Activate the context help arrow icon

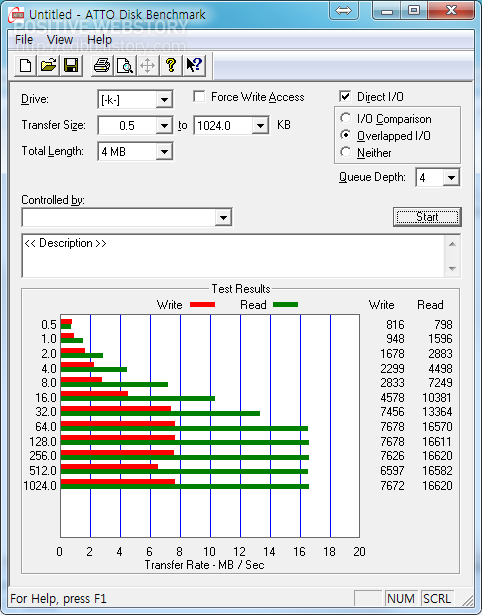click(x=194, y=66)
